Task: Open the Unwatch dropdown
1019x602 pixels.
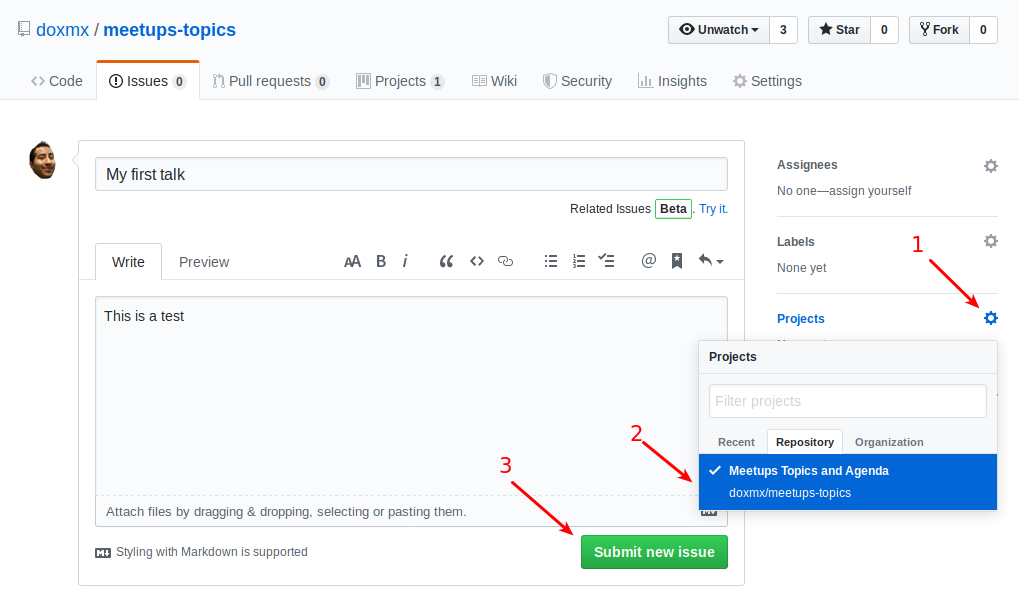Action: point(719,30)
